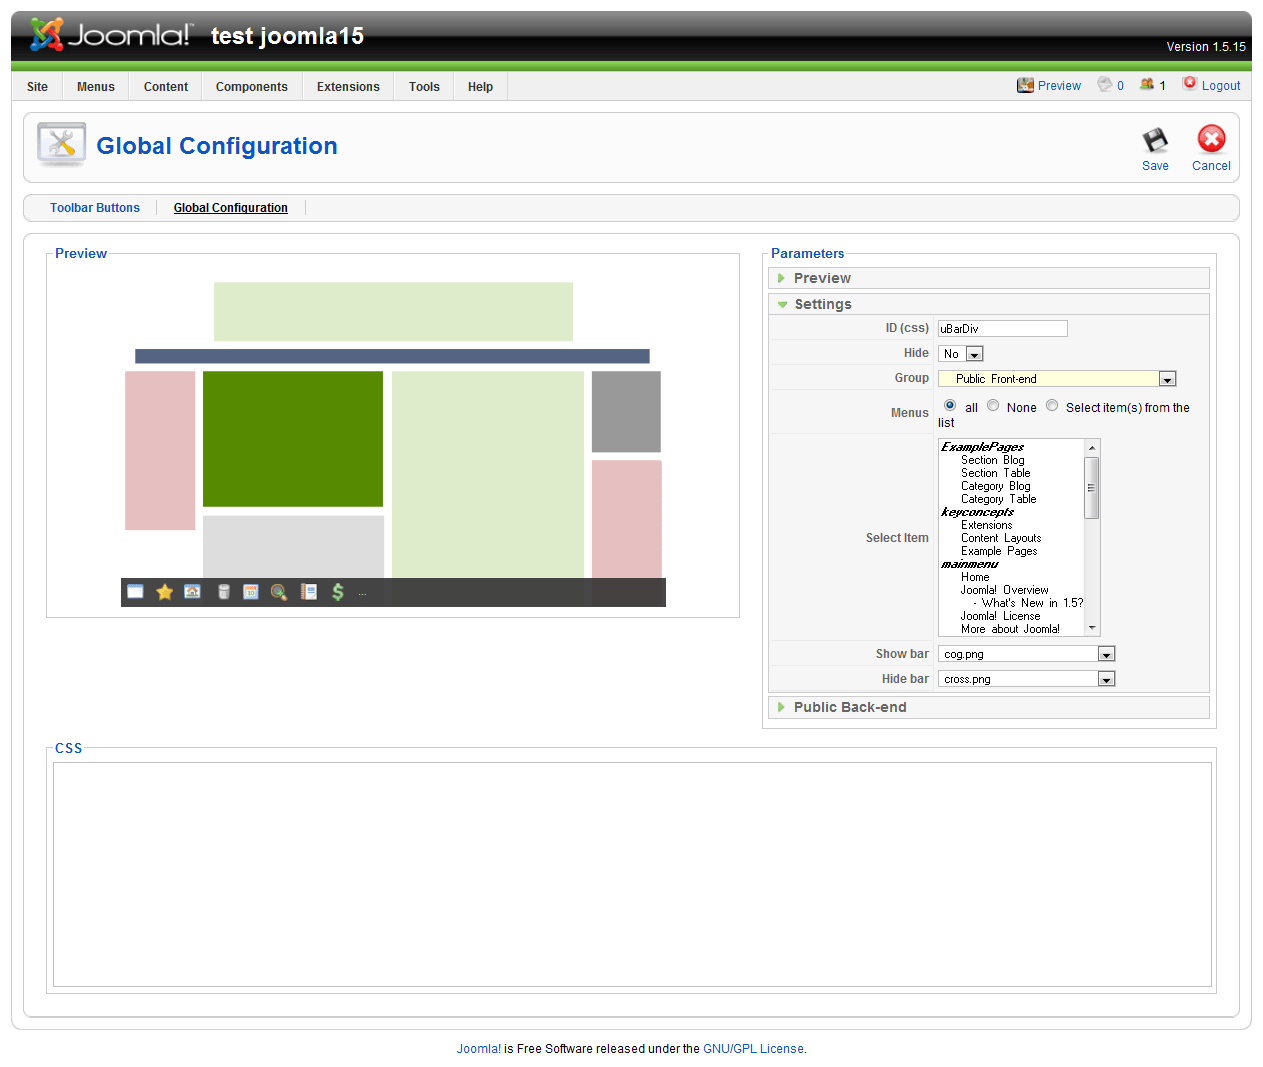Select 'Section Blog' in the item list
Image resolution: width=1263 pixels, height=1067 pixels.
tap(993, 460)
